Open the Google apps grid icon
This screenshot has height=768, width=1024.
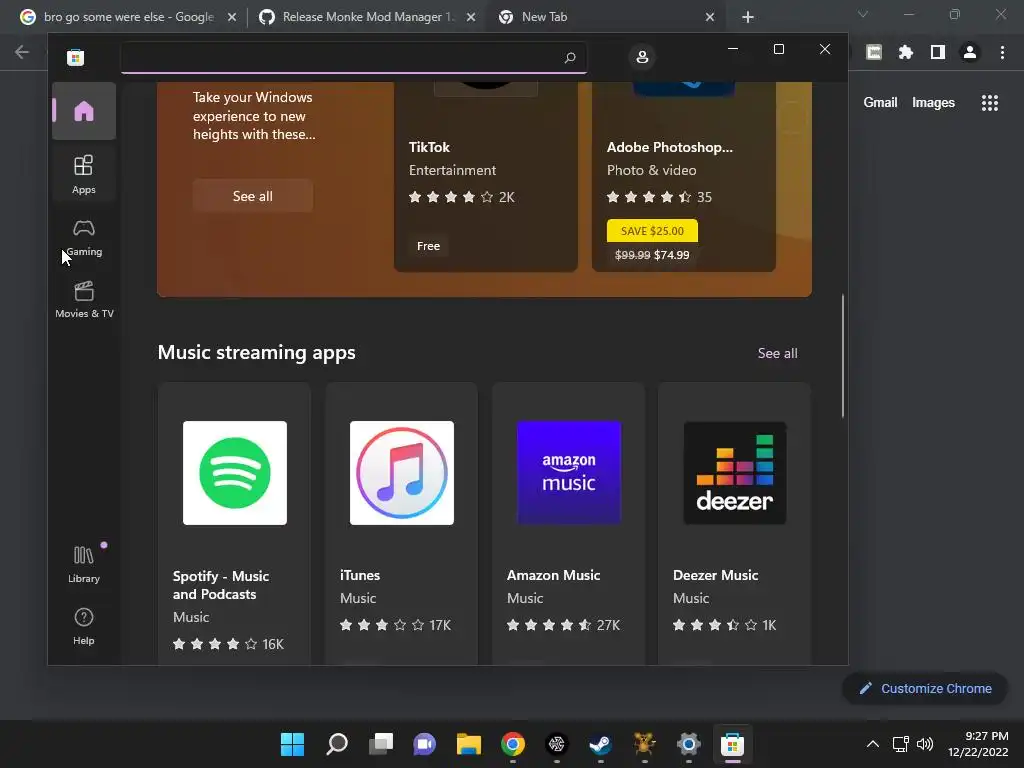(990, 103)
